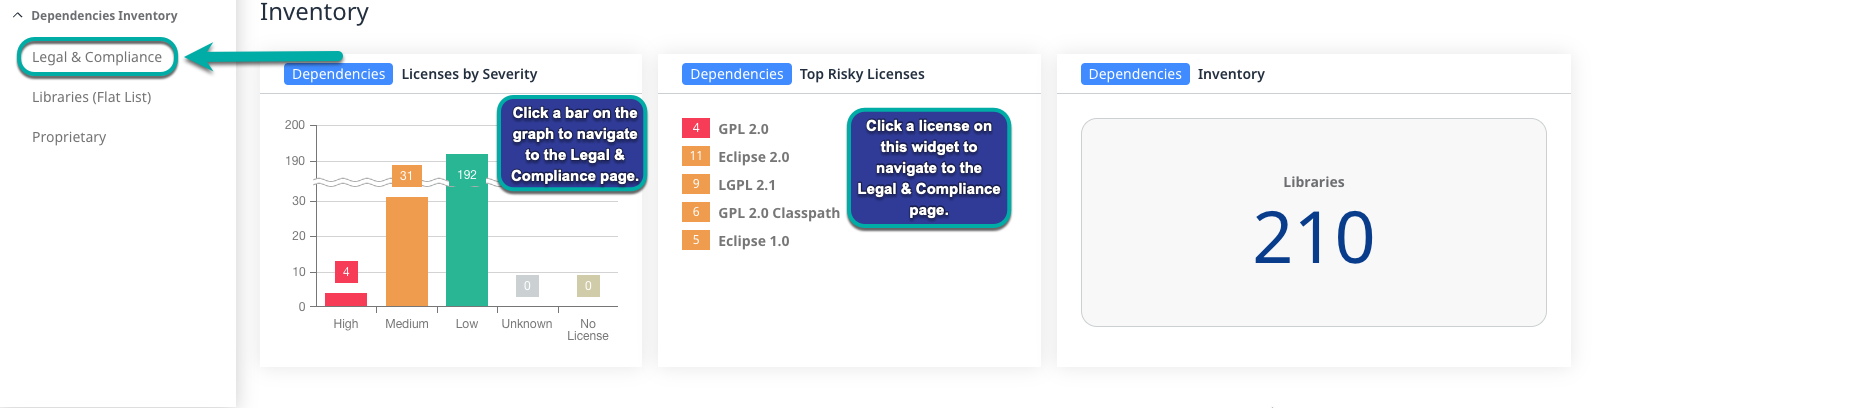The height and width of the screenshot is (408, 1857).
Task: Click Dependencies tag on Licenses by Severity
Action: tap(338, 74)
